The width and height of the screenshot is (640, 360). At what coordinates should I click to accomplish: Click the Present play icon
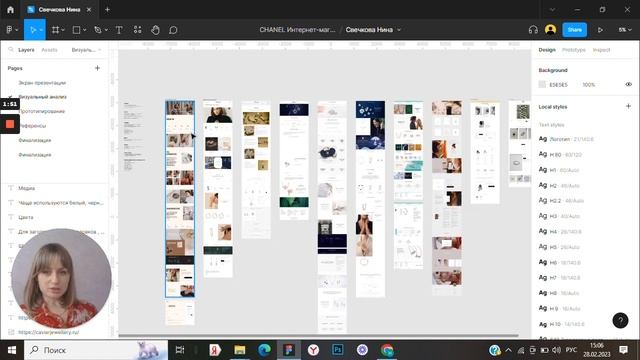(600, 30)
